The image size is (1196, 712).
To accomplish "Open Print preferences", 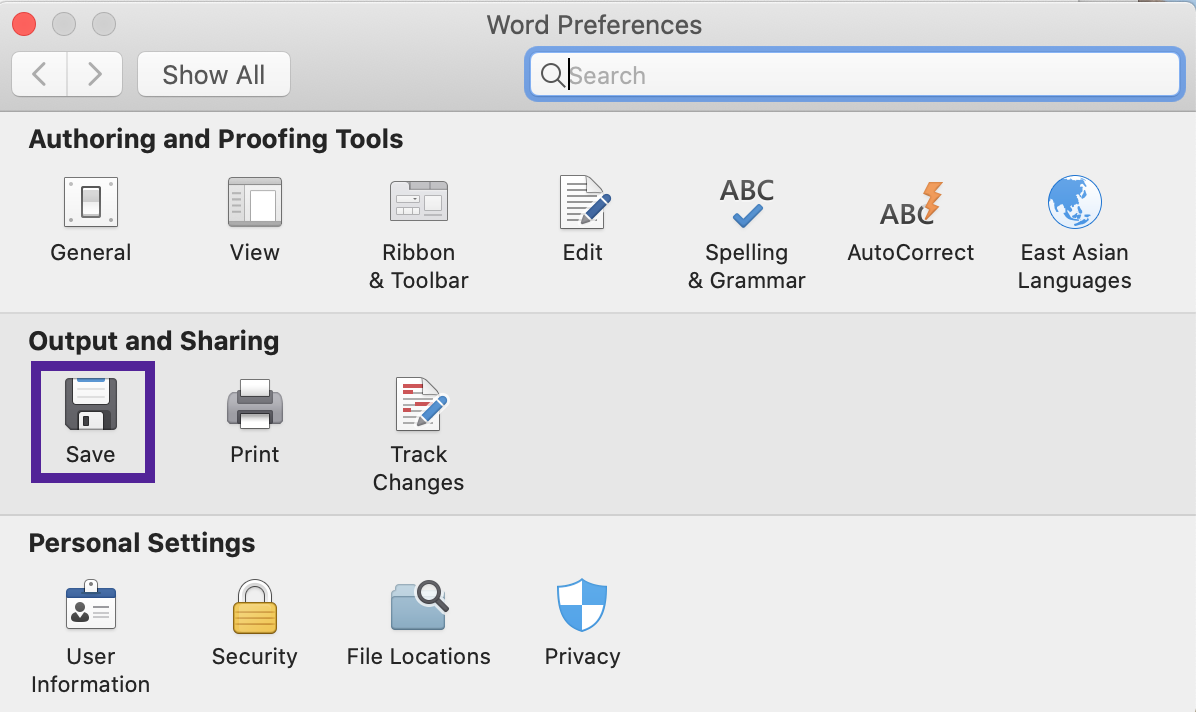I will (255, 422).
